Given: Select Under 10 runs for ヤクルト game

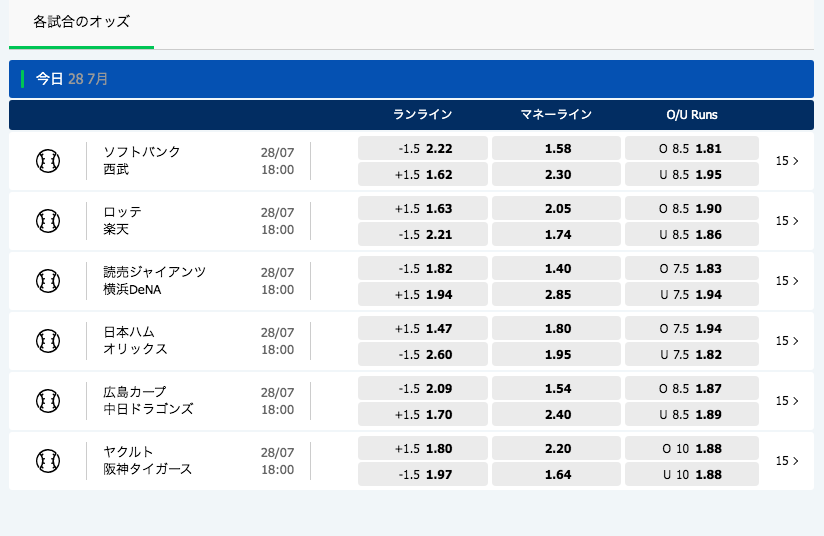Looking at the screenshot, I should click(x=691, y=474).
